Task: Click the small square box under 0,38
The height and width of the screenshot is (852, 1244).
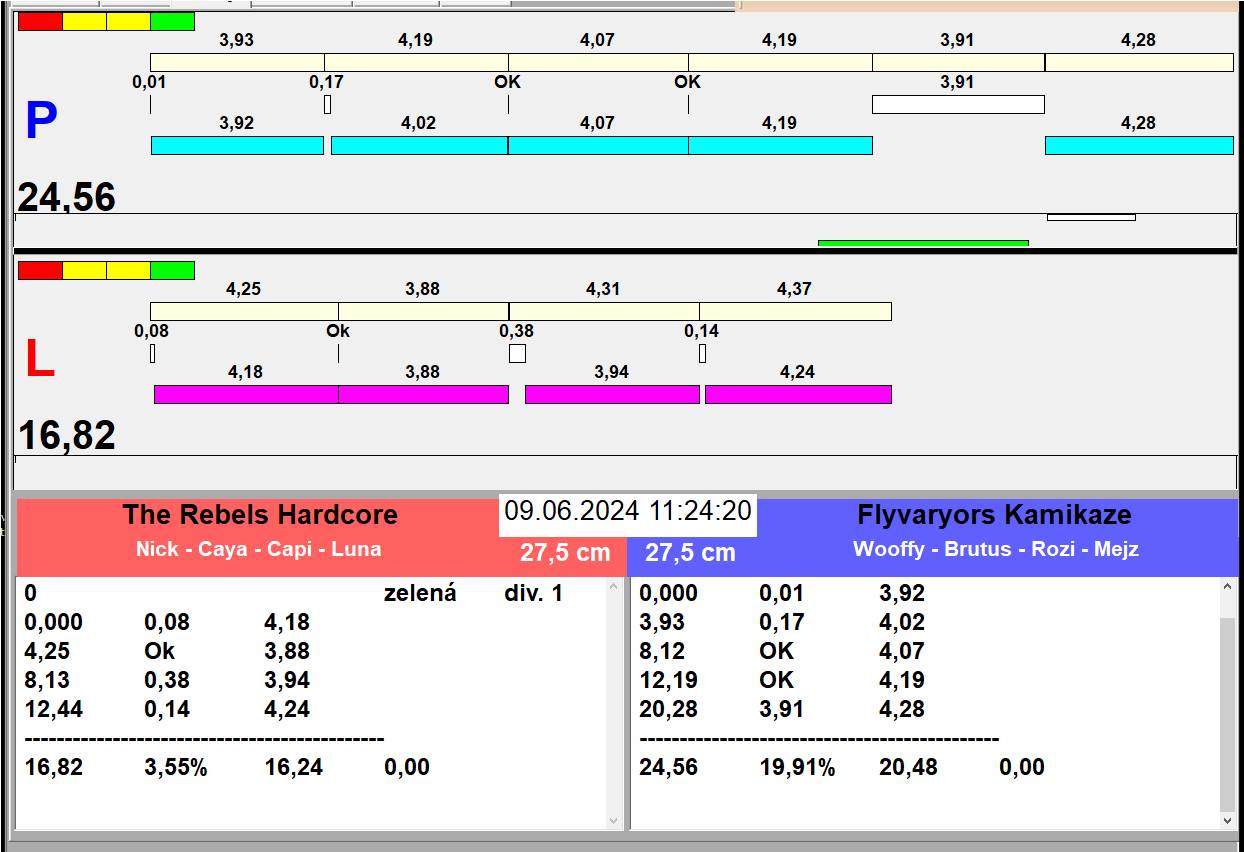Action: pyautogui.click(x=517, y=353)
